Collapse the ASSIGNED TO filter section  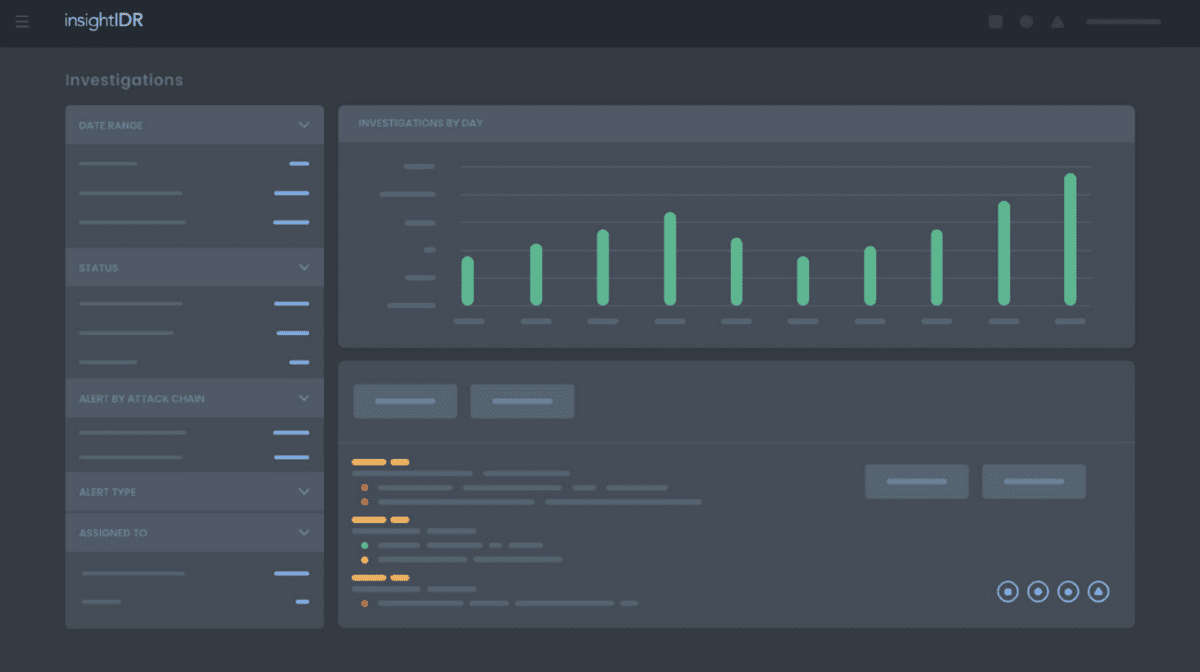click(304, 533)
